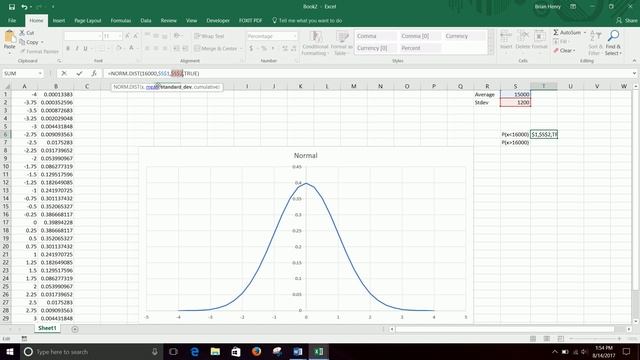Select the Stdev value cell 1200
The image size is (640, 360).
515,102
